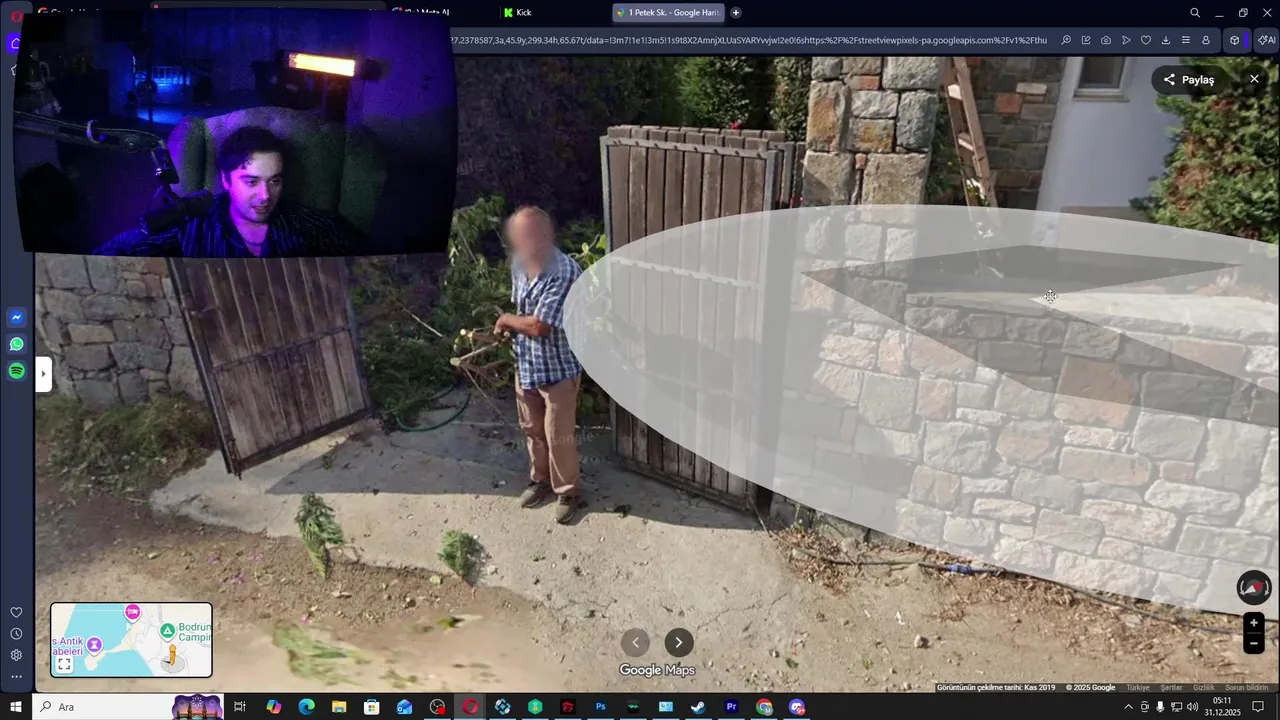Click the Opera tab search icon
The image size is (1280, 720).
(x=1195, y=13)
